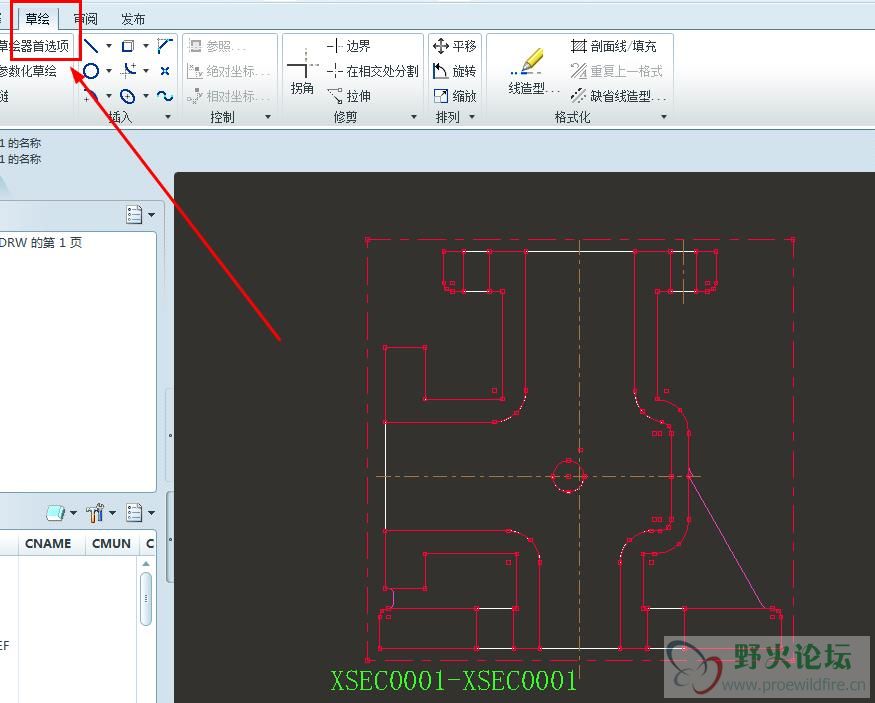
Task: Select the Fillet sketch tool
Action: click(129, 70)
